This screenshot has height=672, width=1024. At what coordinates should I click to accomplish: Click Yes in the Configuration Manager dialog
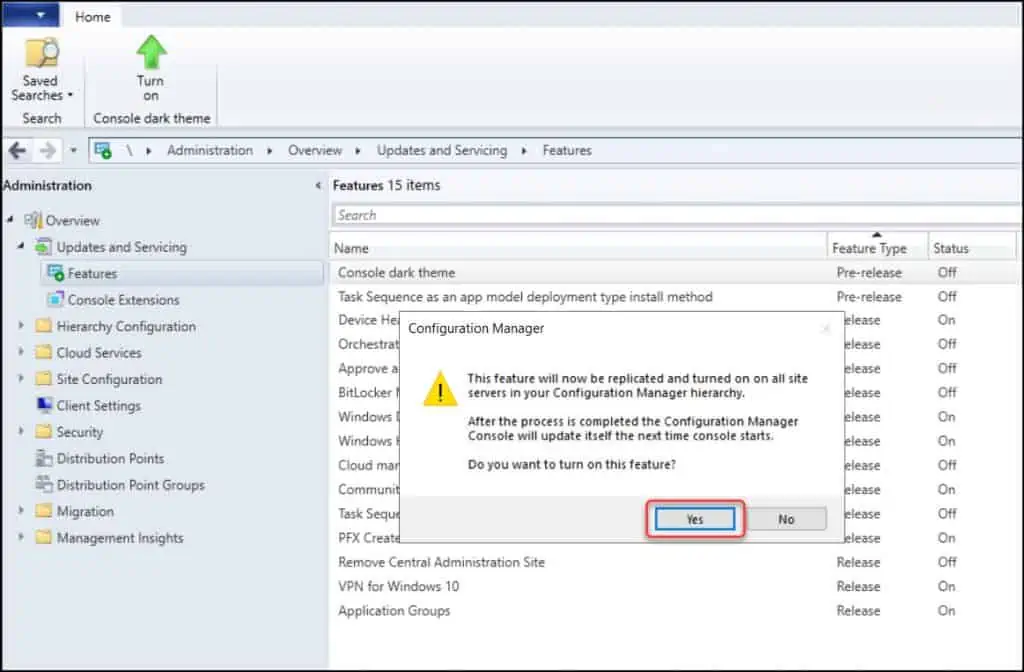coord(695,519)
